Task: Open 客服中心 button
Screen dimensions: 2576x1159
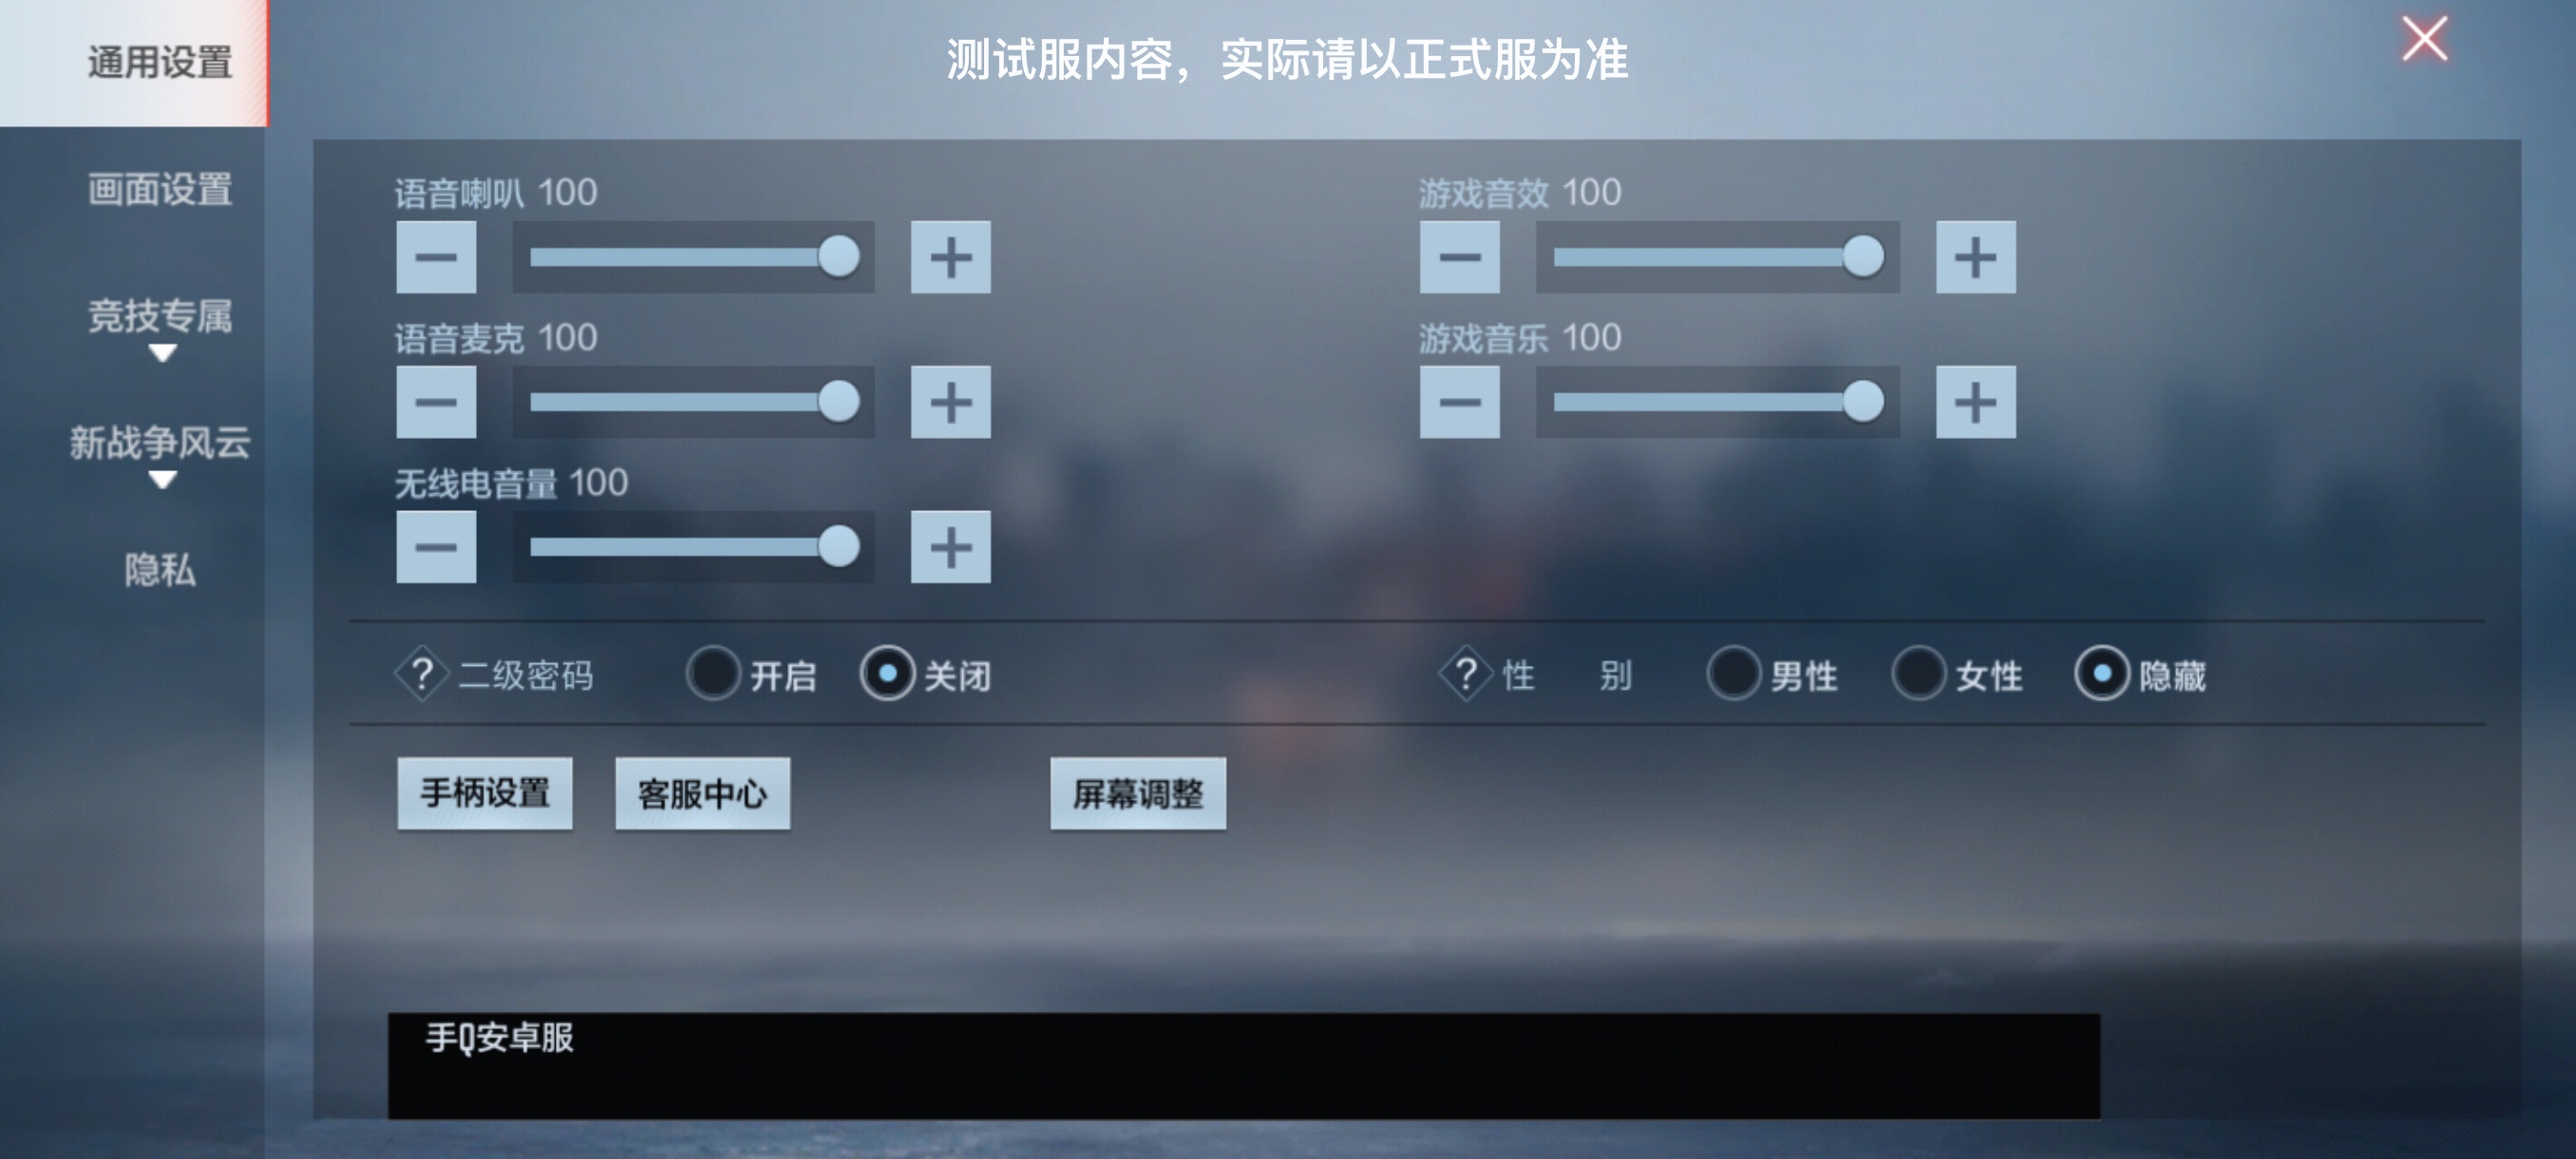Action: point(702,794)
